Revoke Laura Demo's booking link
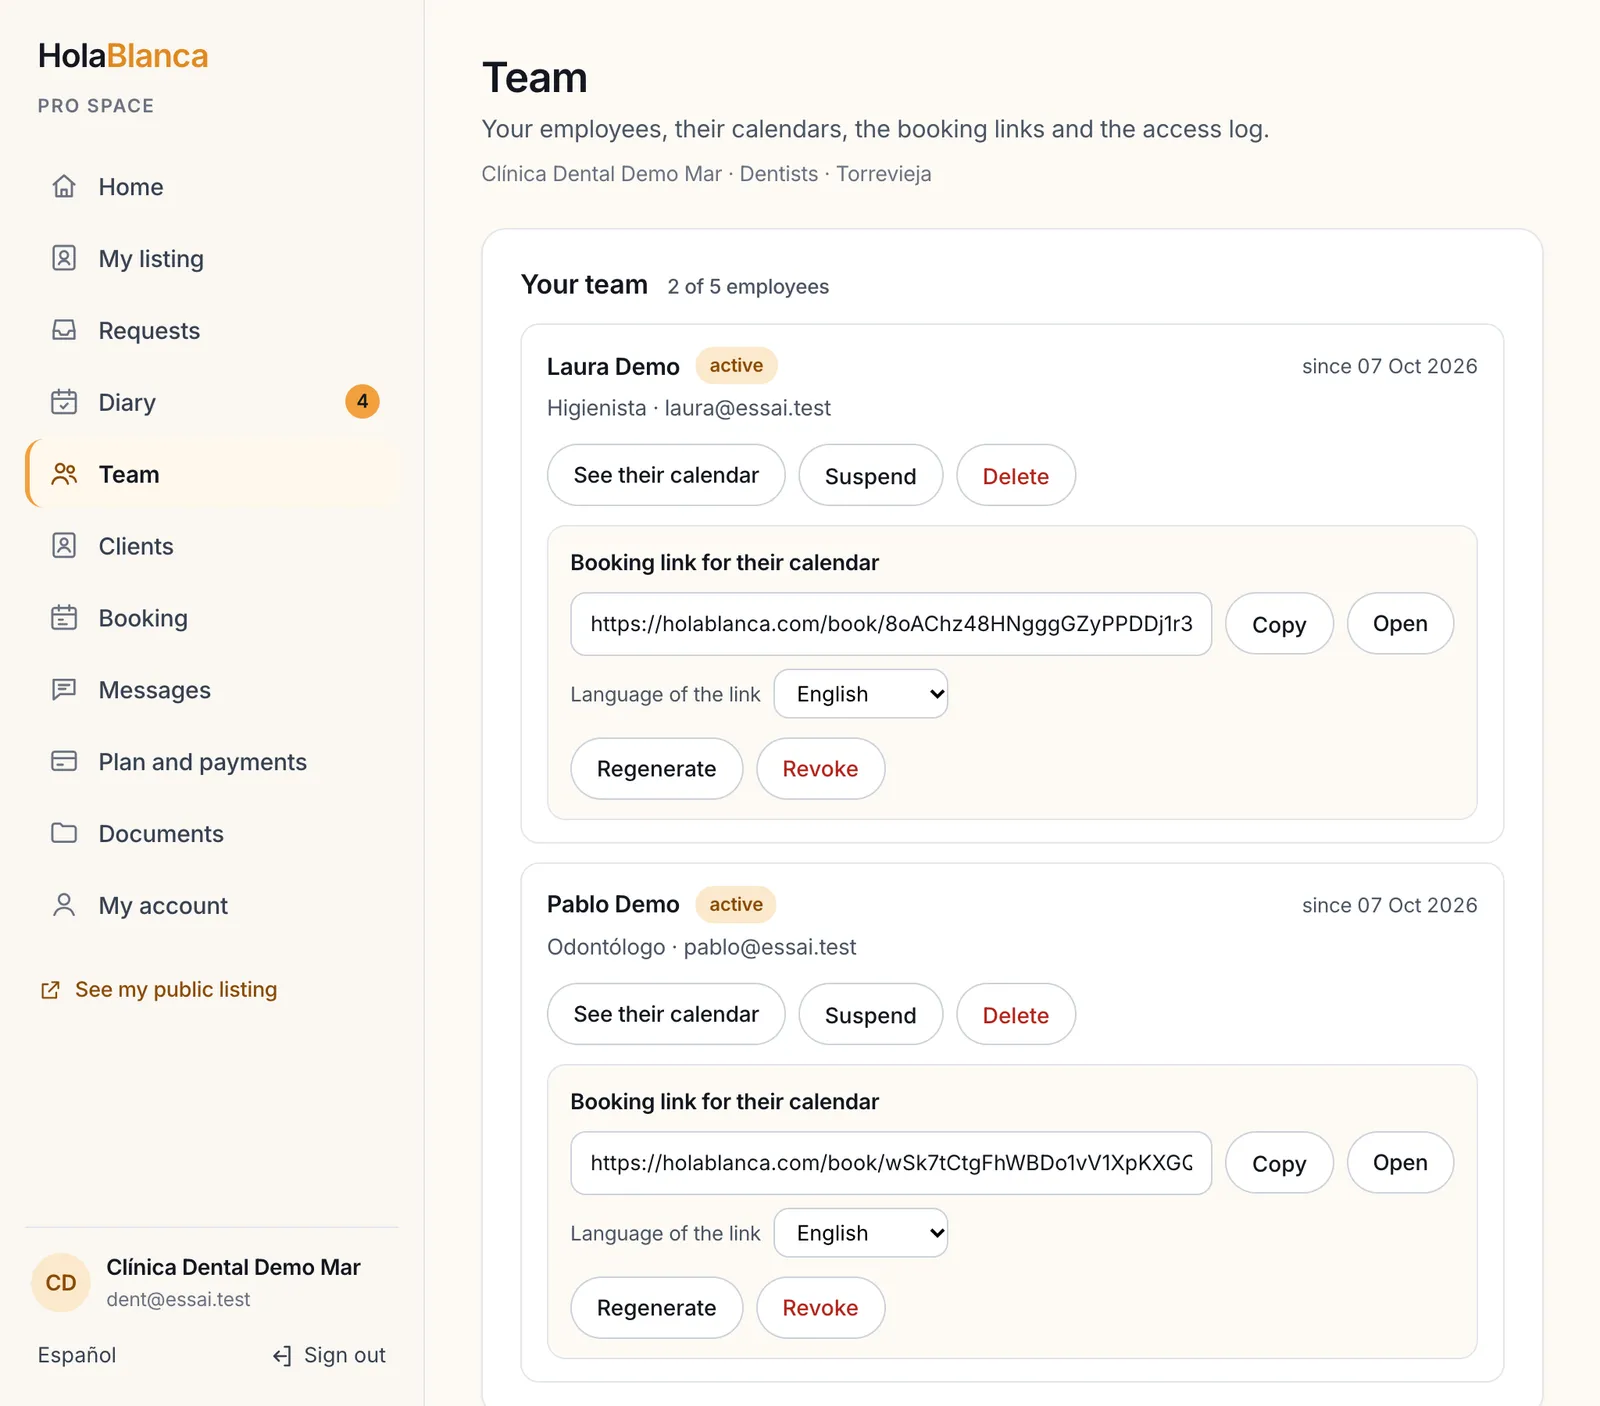Screen dimensions: 1600x1406 click(820, 769)
